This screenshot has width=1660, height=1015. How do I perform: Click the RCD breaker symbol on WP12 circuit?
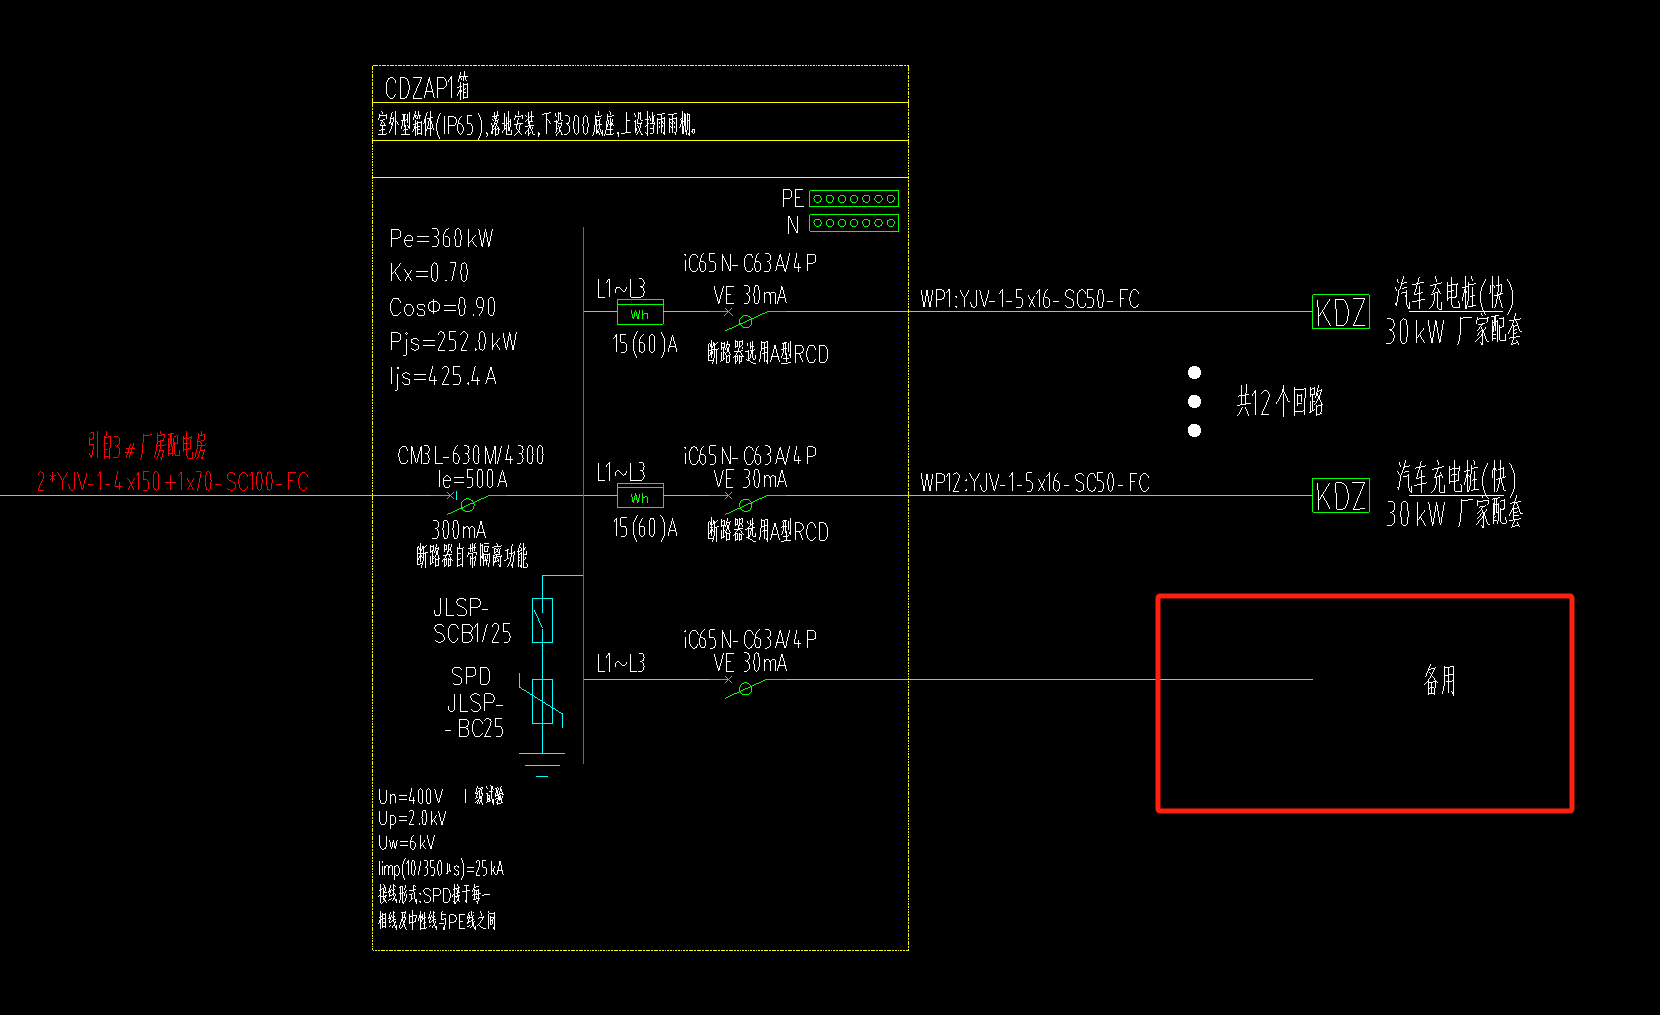pos(745,503)
